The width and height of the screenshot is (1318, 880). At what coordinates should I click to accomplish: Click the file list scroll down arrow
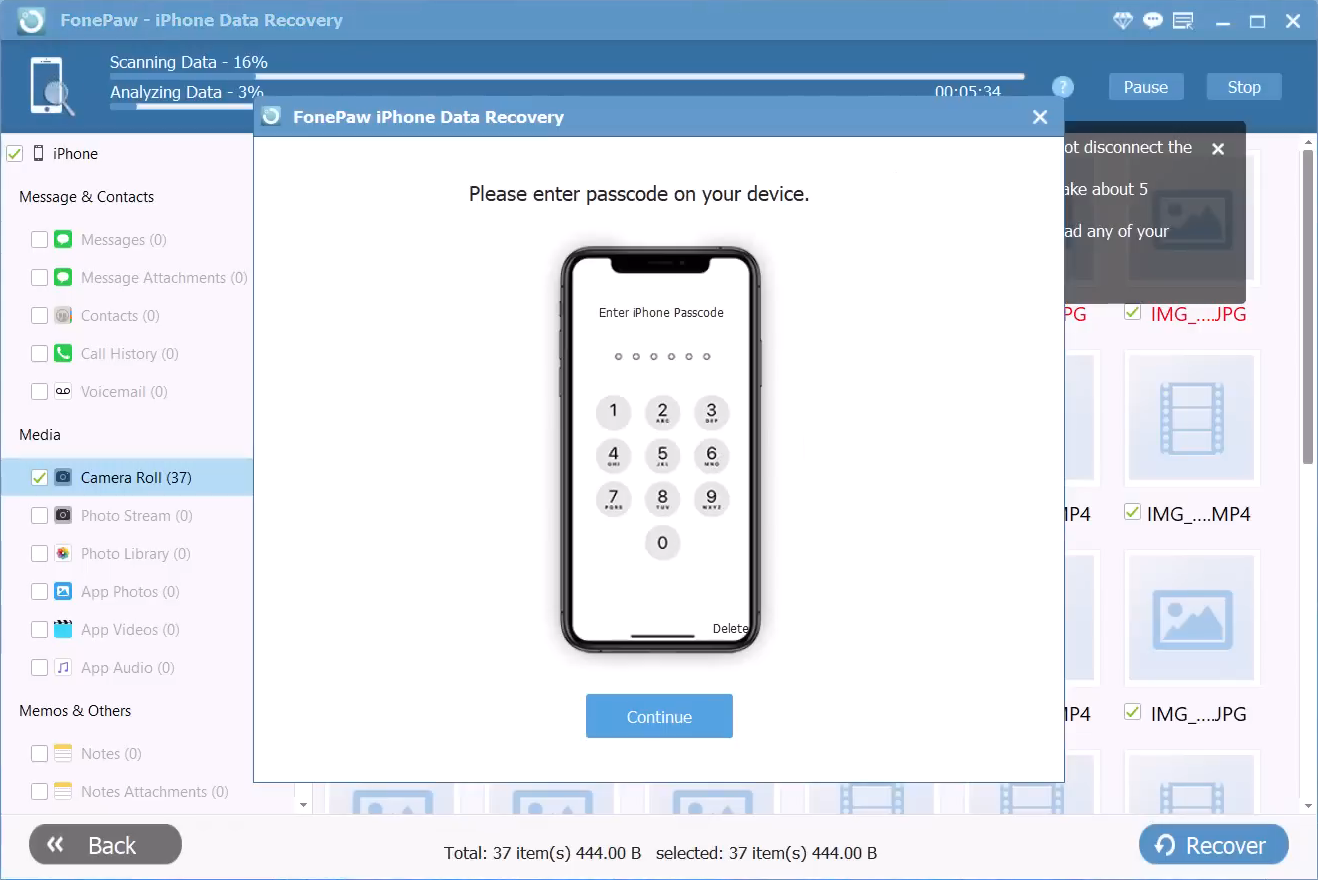coord(1308,805)
